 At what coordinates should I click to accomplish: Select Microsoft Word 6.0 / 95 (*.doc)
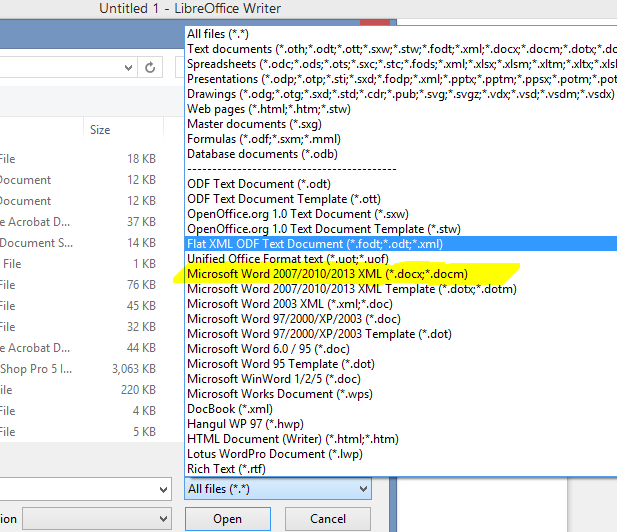[401, 348]
